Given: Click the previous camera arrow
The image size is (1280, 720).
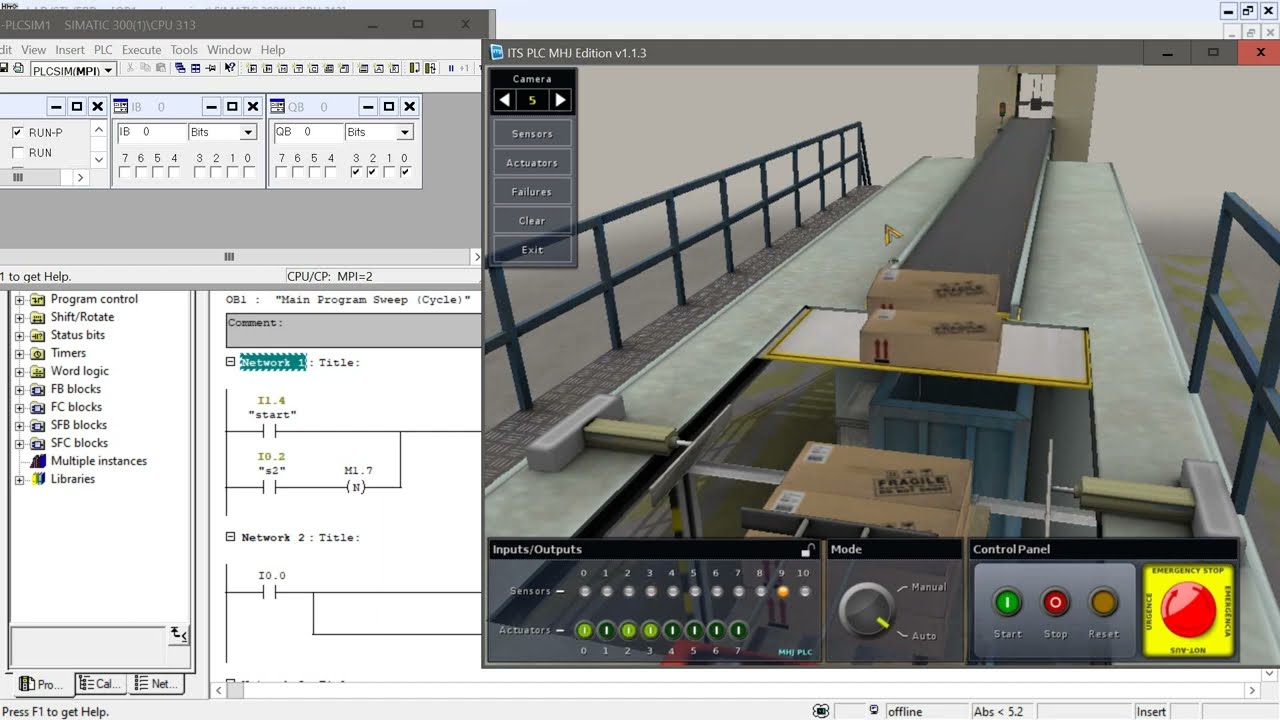Looking at the screenshot, I should tap(505, 100).
